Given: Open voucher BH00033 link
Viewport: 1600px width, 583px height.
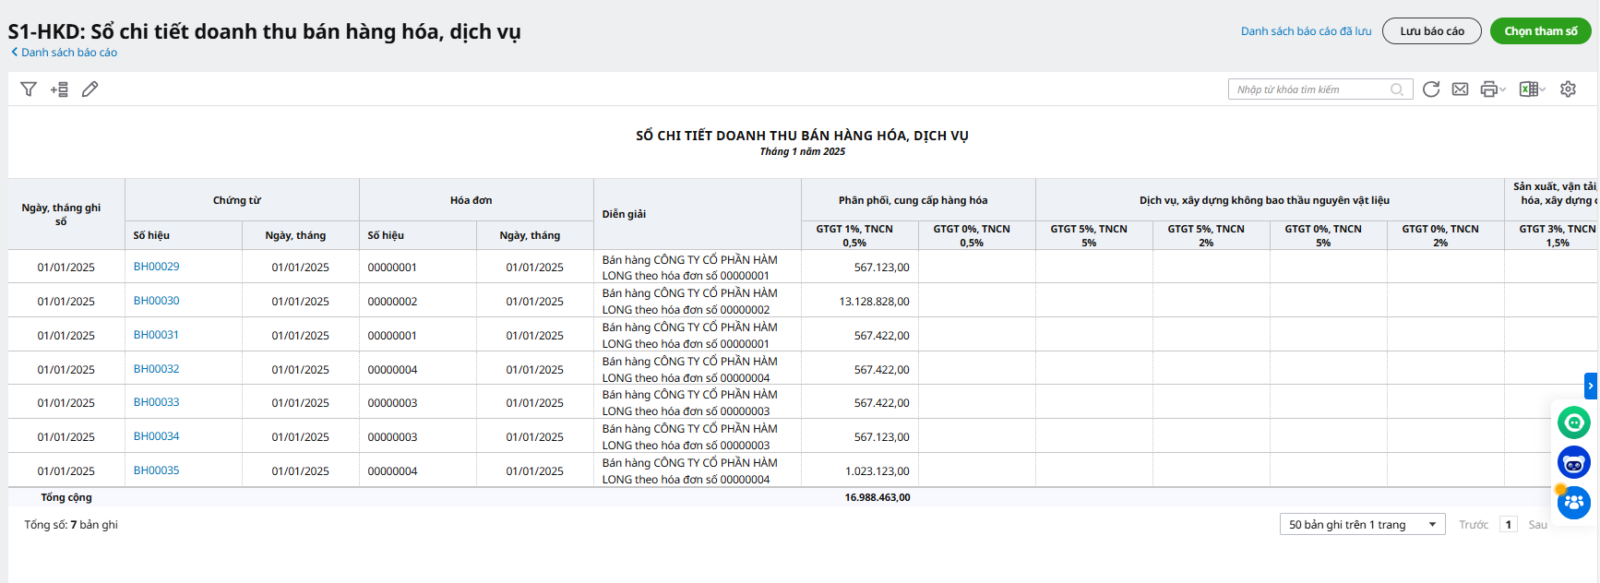Looking at the screenshot, I should (156, 402).
